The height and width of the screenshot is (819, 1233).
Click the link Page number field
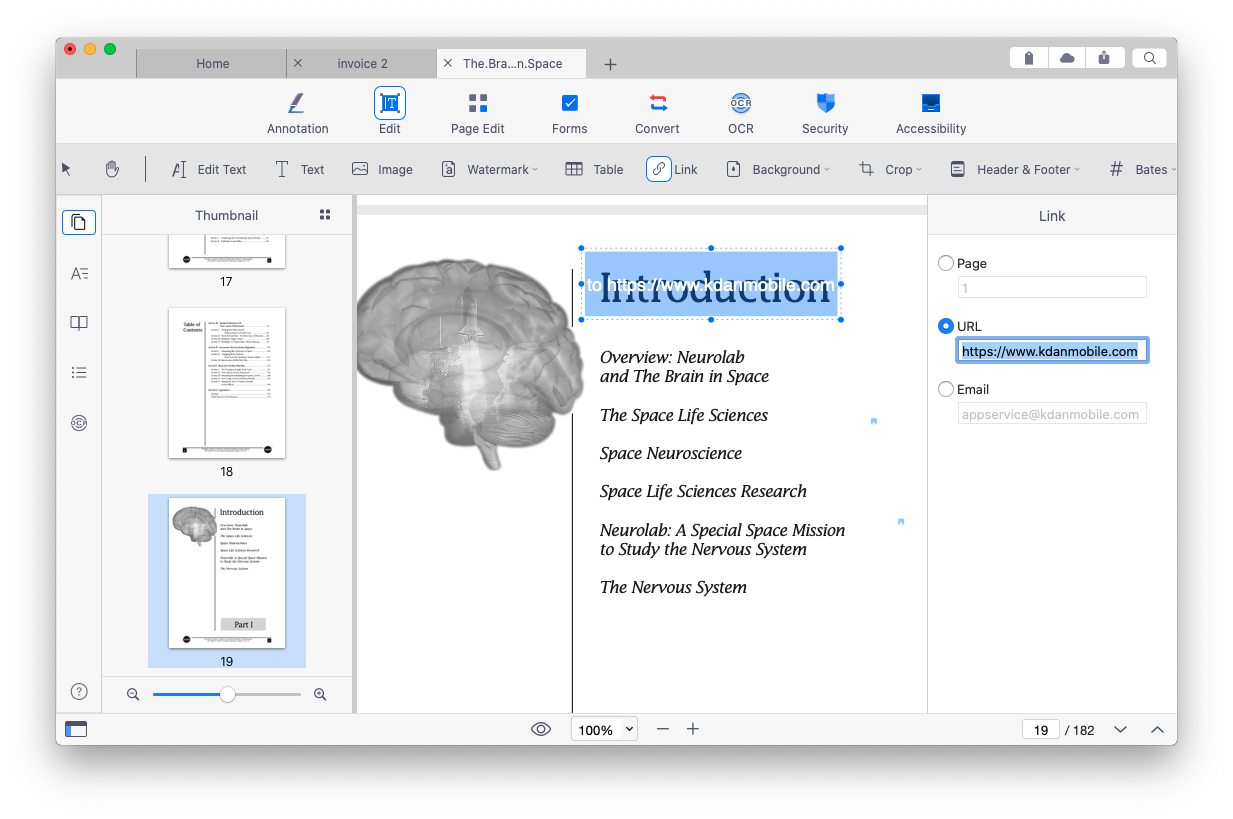(1052, 288)
